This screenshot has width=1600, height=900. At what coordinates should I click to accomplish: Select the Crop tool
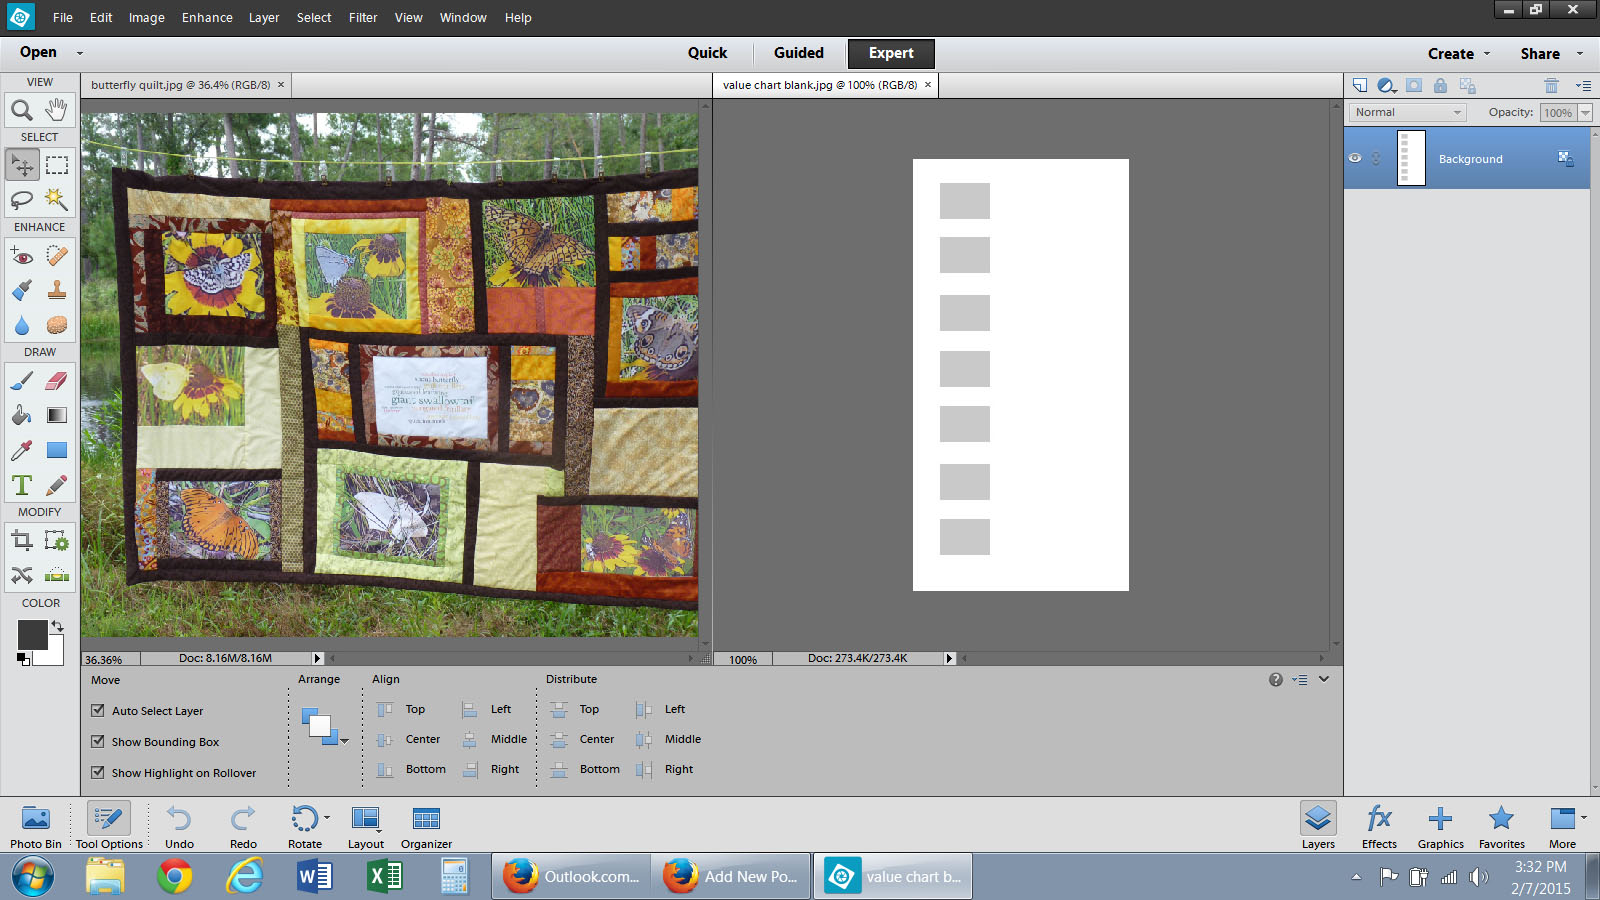click(22, 541)
